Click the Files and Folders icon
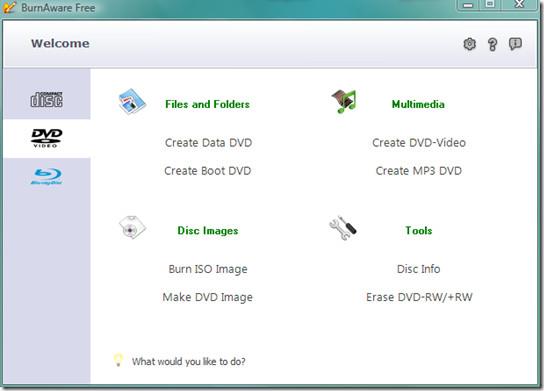Viewport: 544px width, 391px height. point(132,101)
